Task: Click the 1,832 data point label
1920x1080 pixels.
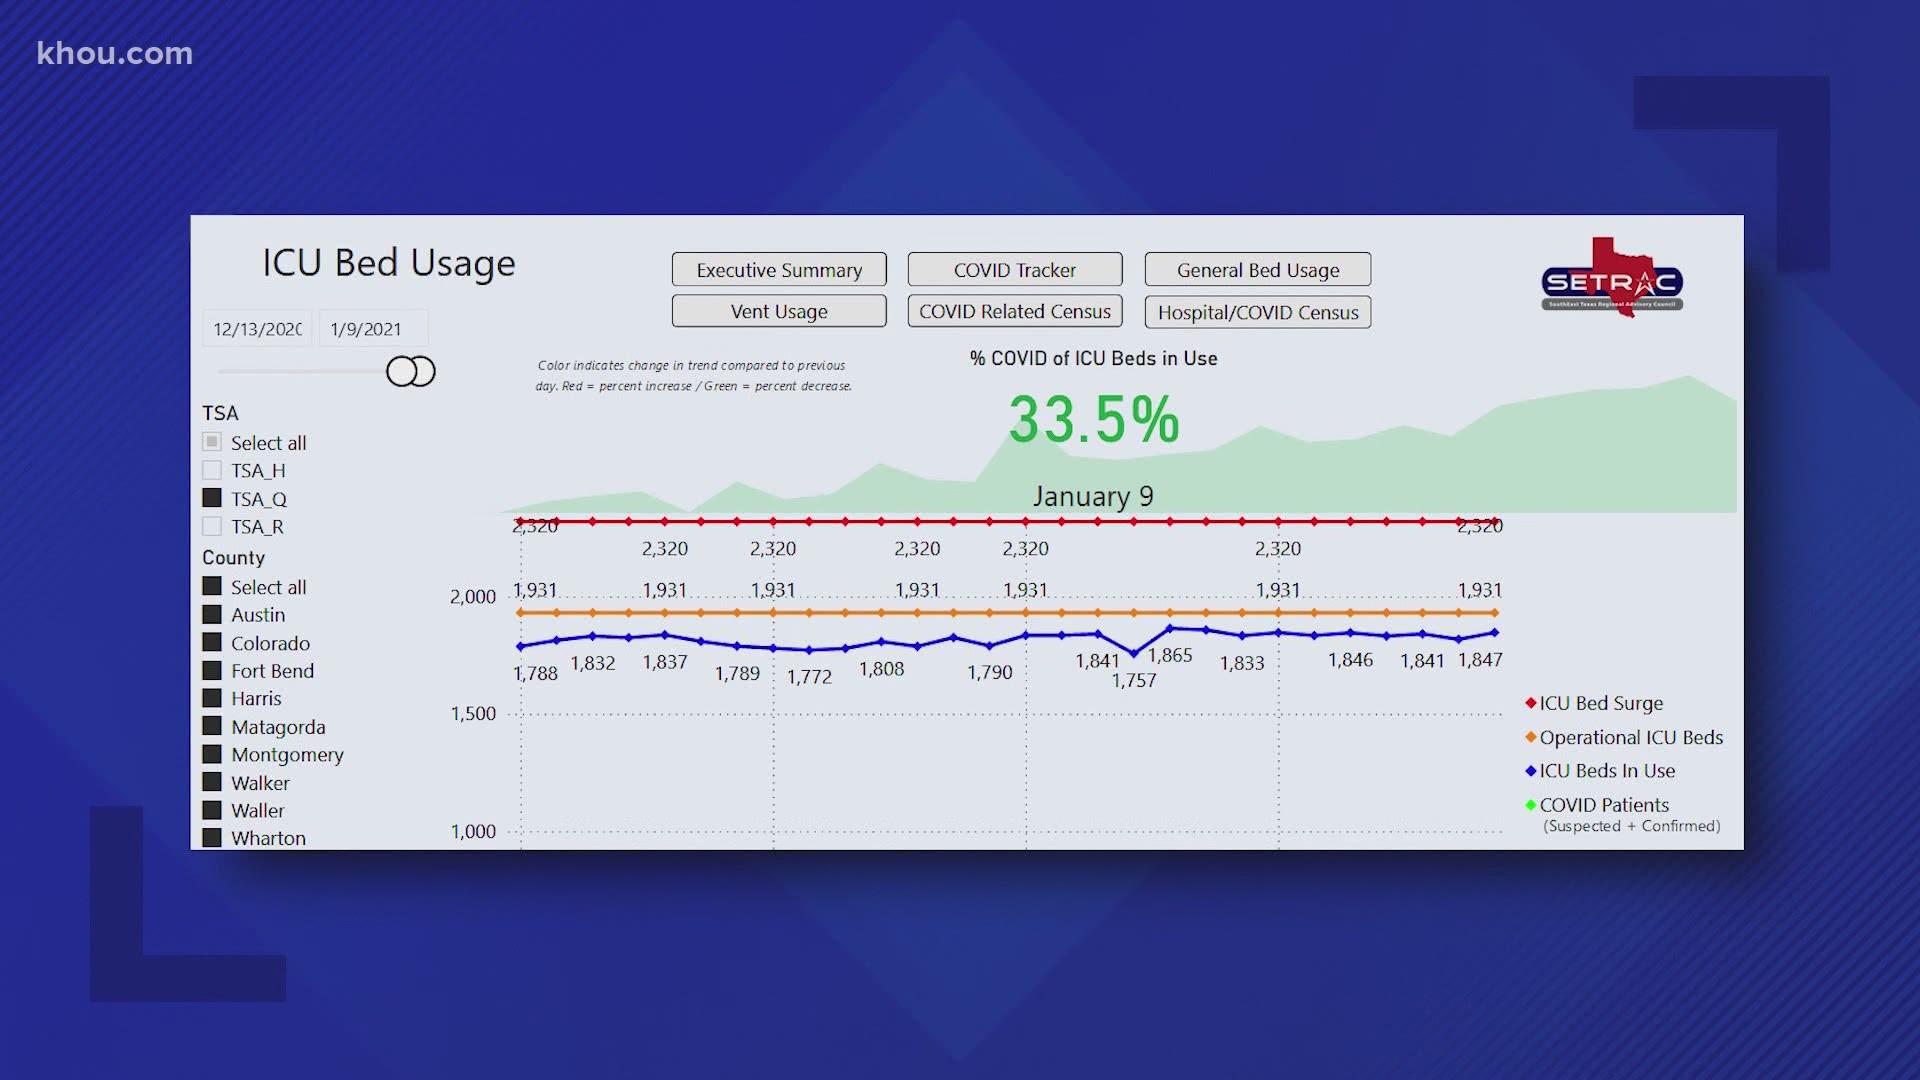Action: (593, 663)
